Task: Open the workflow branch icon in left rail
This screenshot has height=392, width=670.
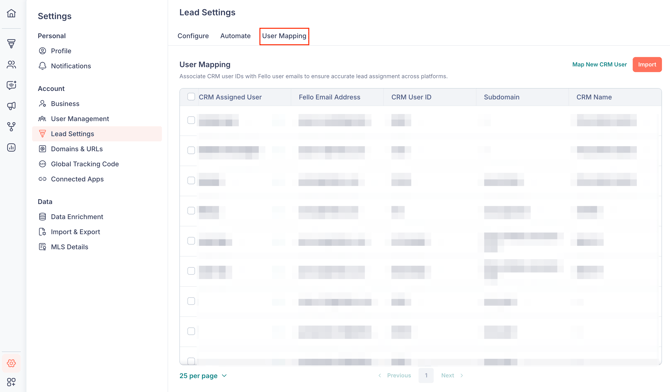Action: point(12,127)
